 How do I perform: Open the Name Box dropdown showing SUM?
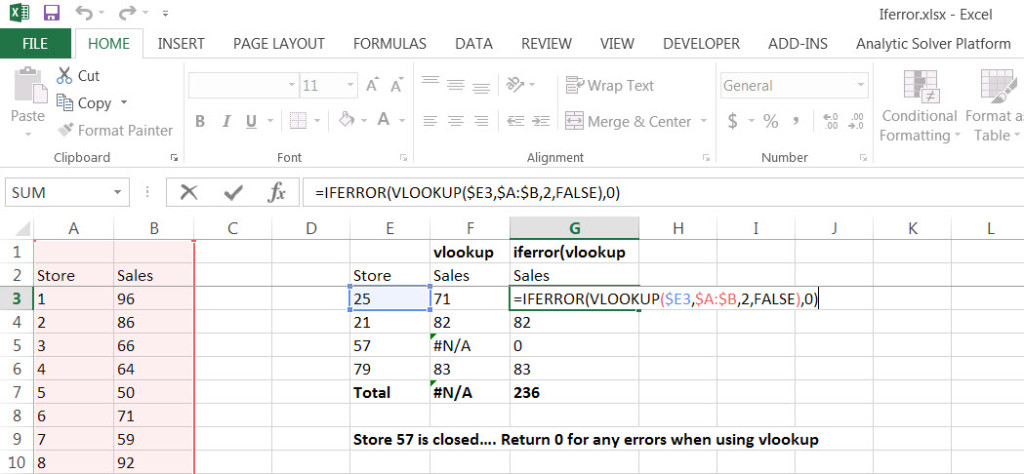pyautogui.click(x=119, y=192)
